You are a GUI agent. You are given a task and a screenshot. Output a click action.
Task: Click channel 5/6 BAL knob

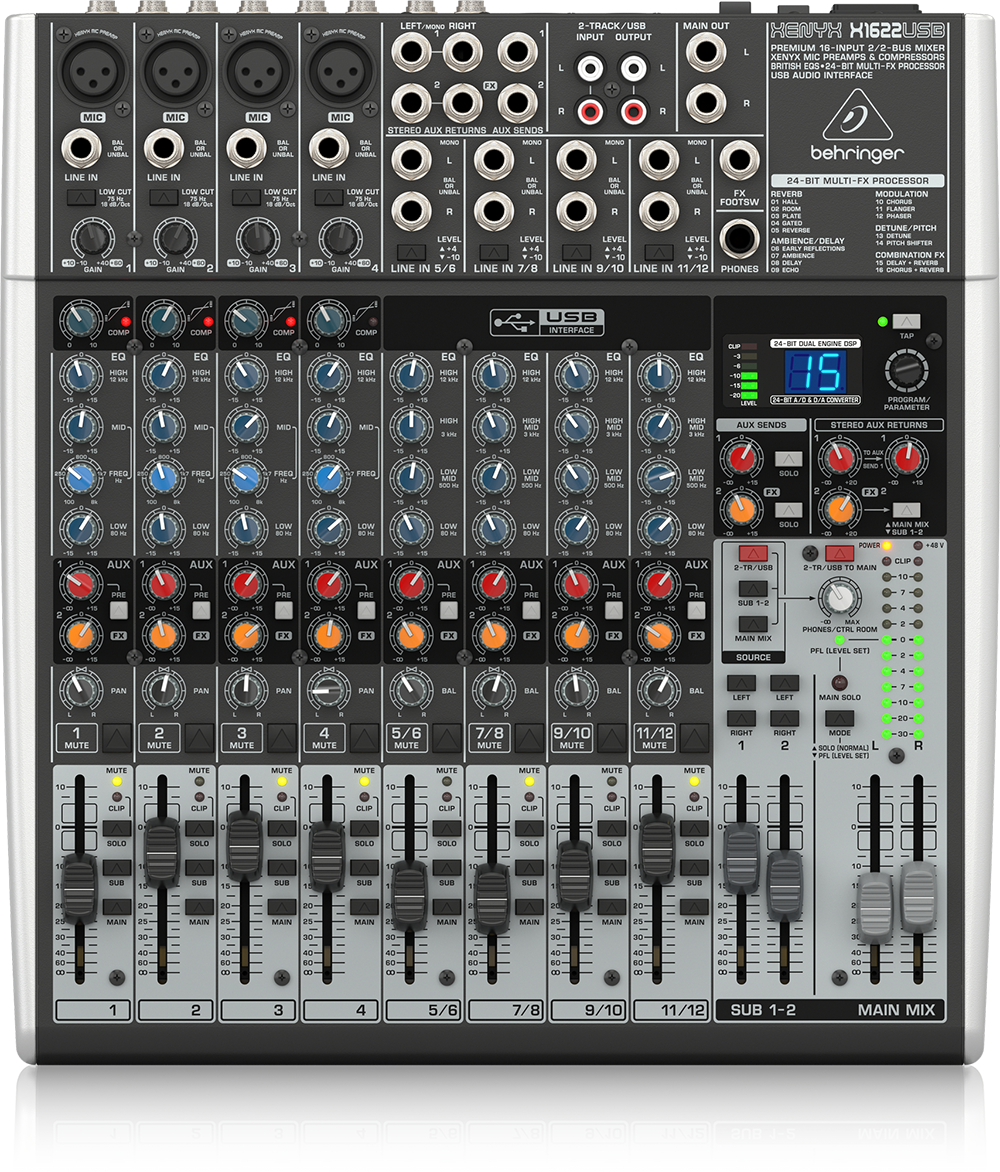point(411,691)
